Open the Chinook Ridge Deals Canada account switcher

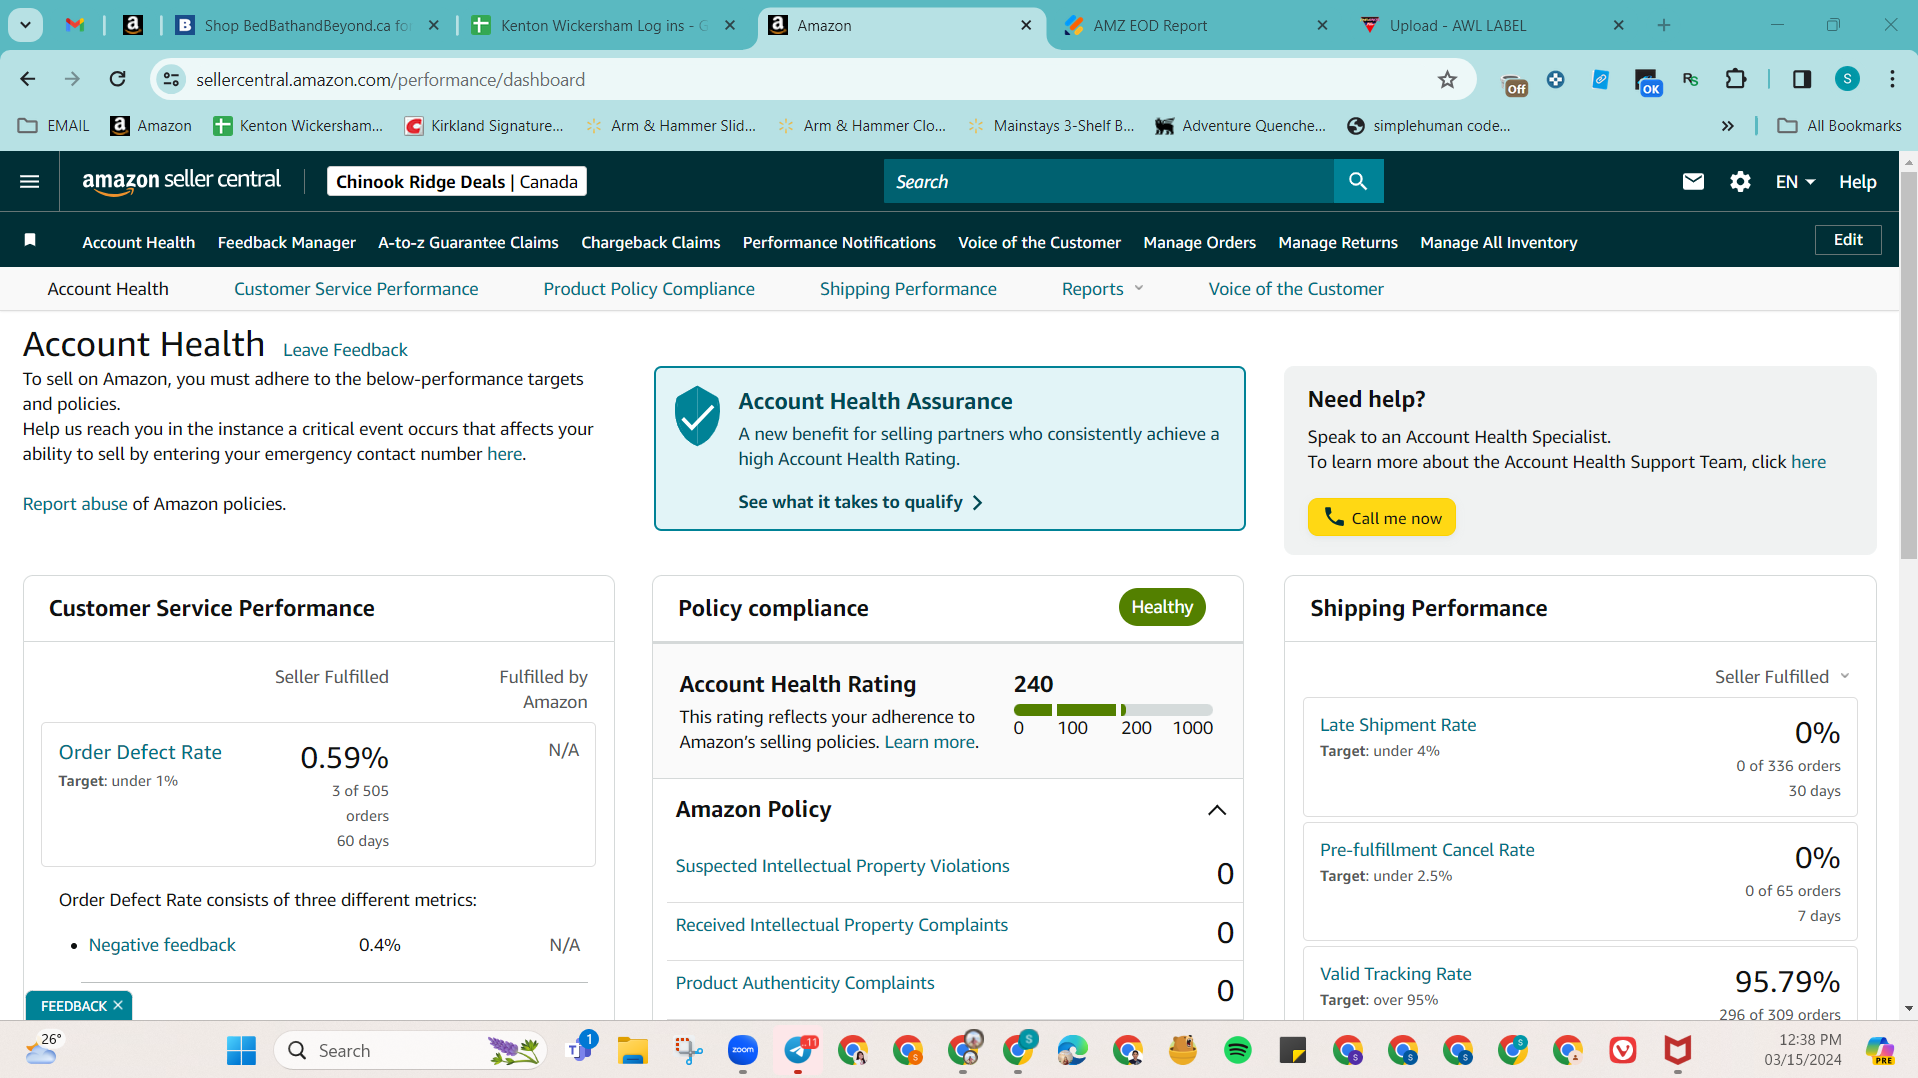coord(457,181)
